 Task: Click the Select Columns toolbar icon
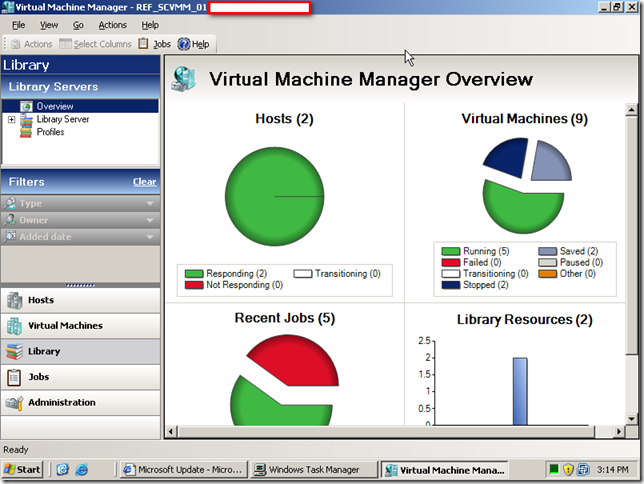tap(65, 44)
